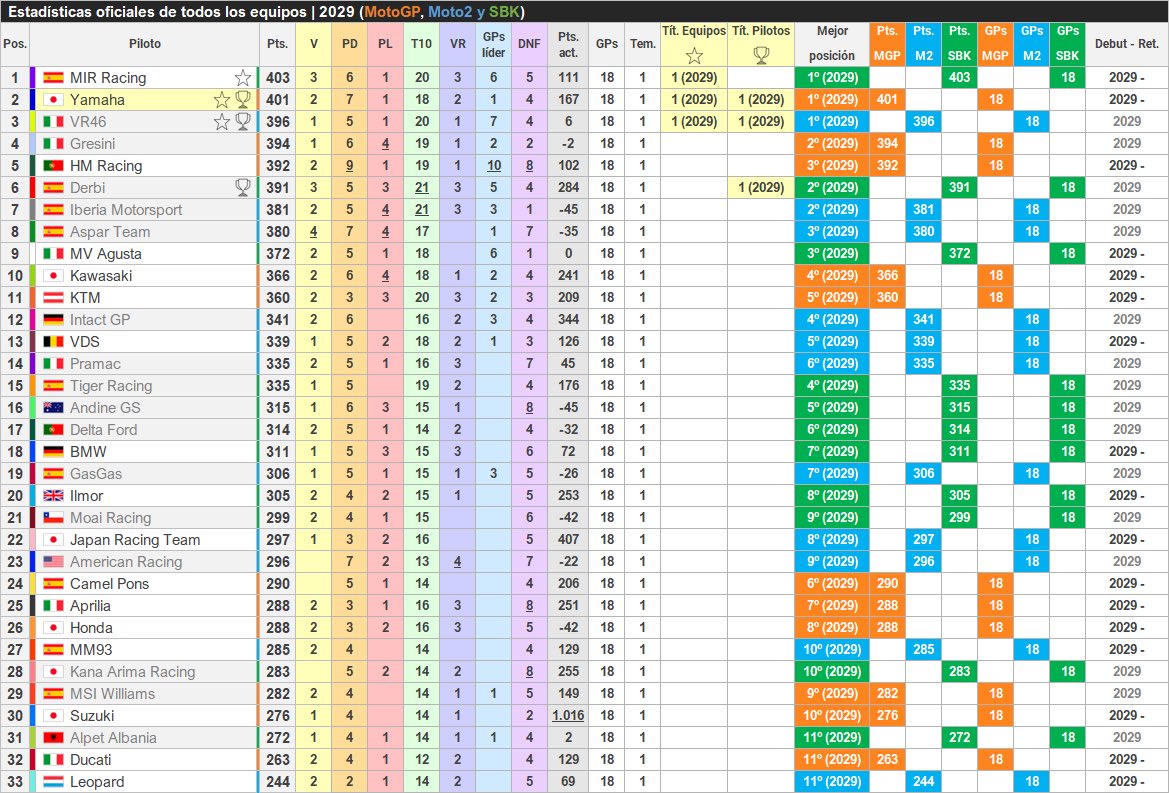Click the Kana Arima Racing team name
This screenshot has height=793, width=1169.
pos(133,672)
